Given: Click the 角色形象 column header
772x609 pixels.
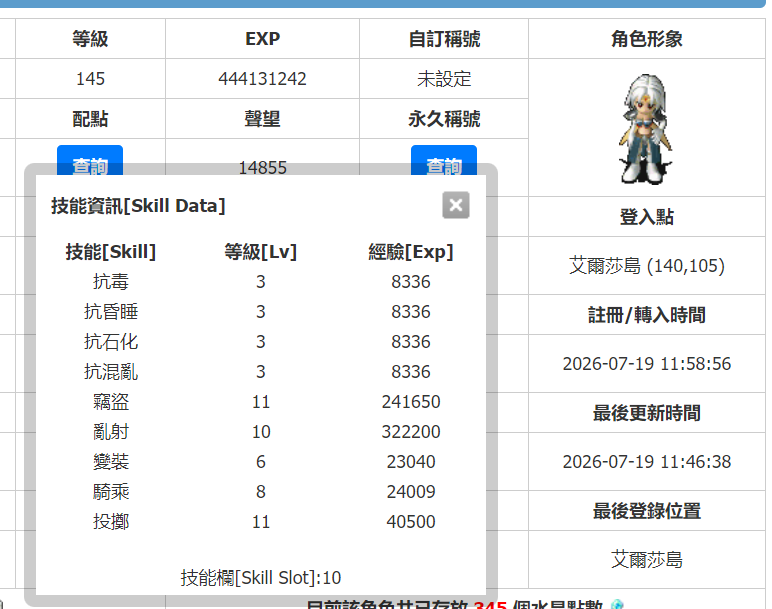Looking at the screenshot, I should point(646,39).
